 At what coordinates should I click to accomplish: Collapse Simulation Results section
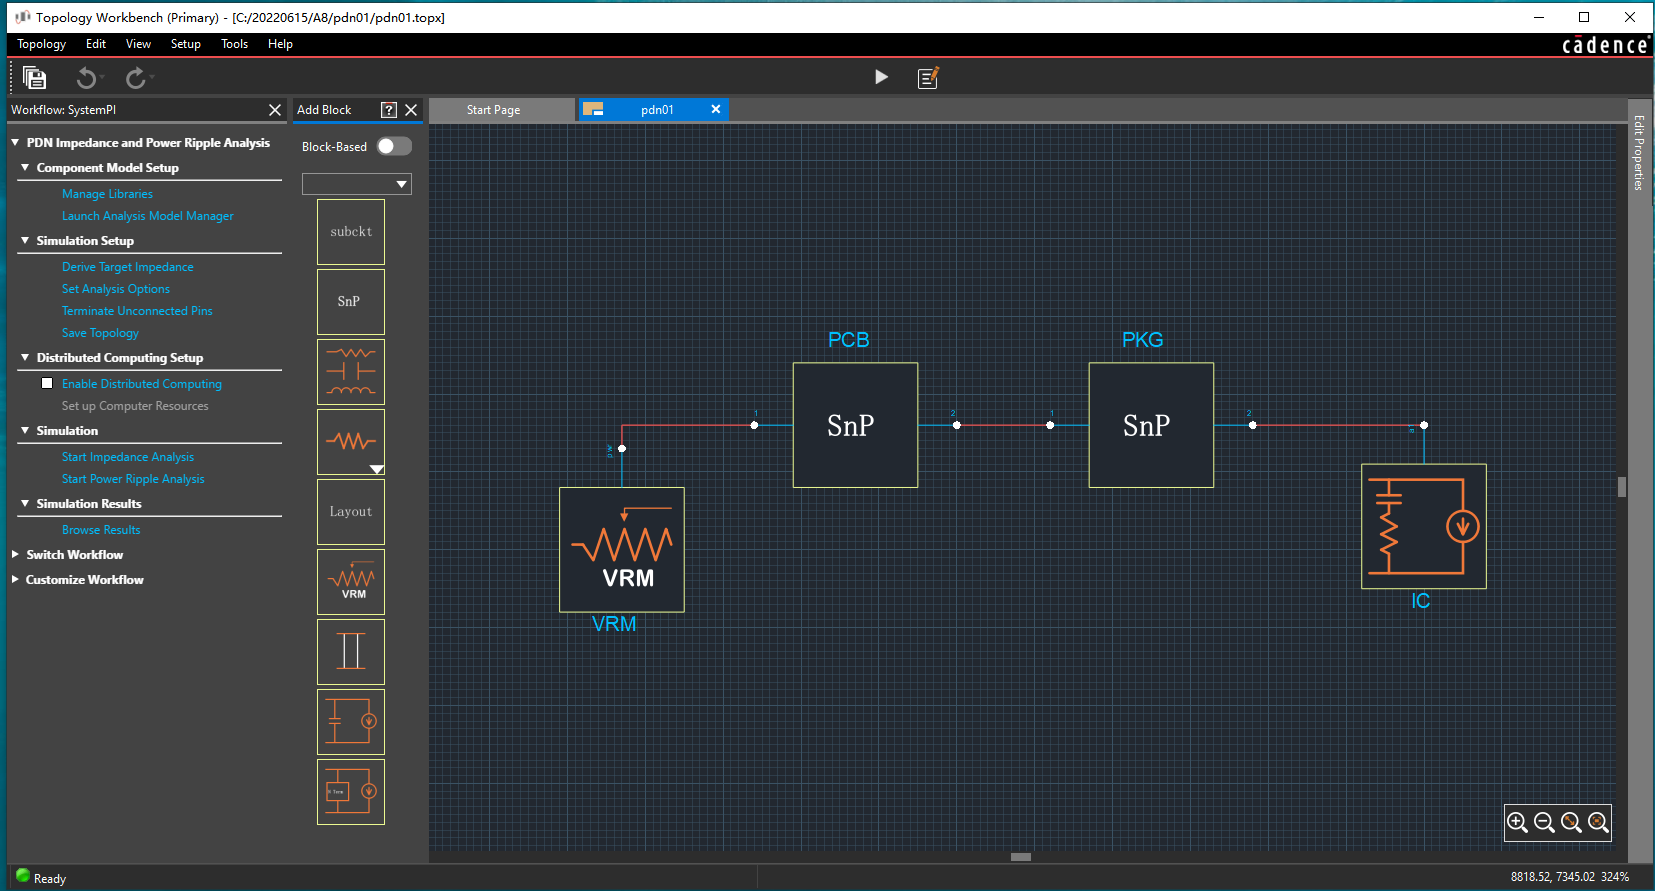click(25, 504)
